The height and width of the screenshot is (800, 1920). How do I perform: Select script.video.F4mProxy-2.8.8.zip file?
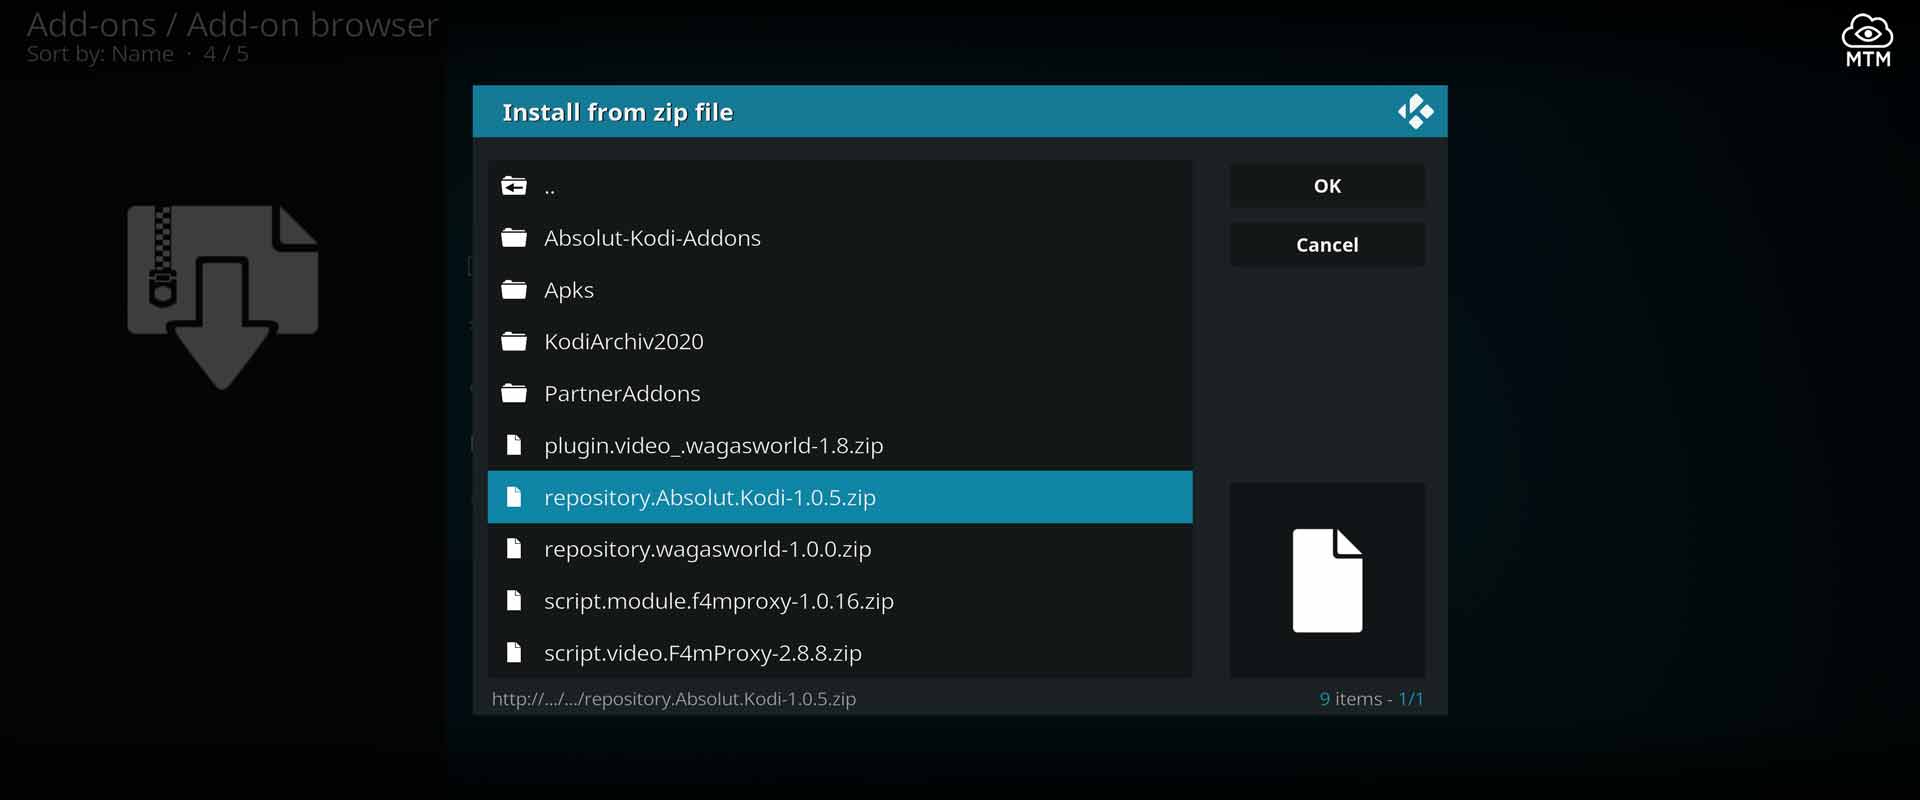click(840, 653)
